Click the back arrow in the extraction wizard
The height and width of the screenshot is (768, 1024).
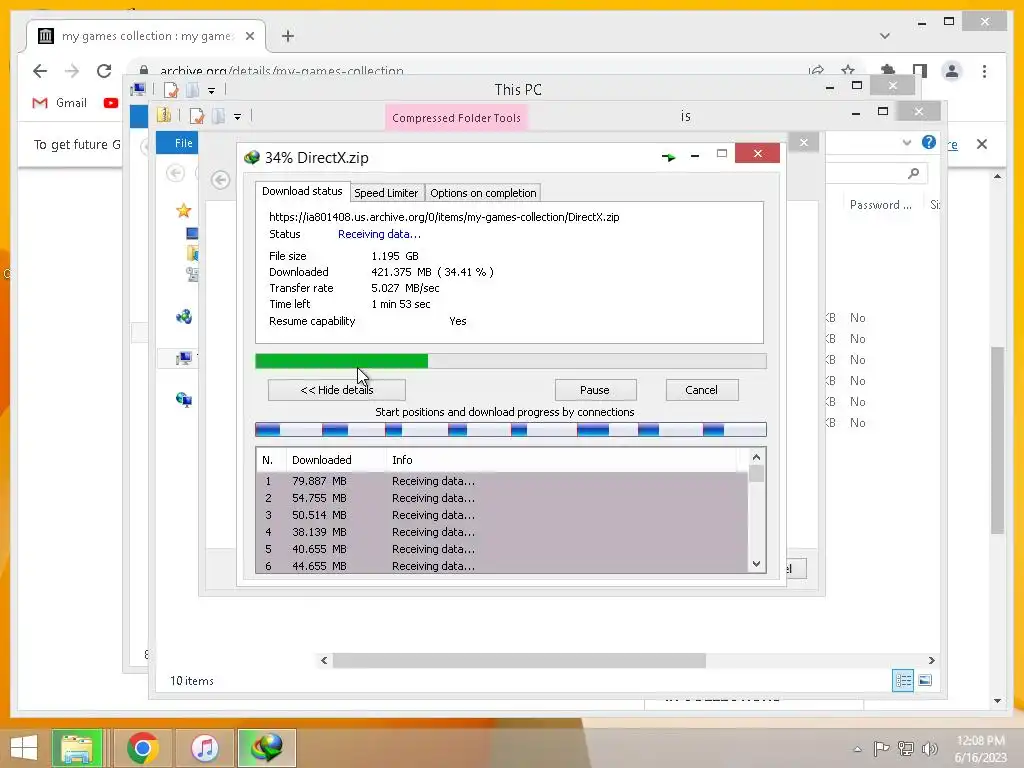[x=221, y=180]
